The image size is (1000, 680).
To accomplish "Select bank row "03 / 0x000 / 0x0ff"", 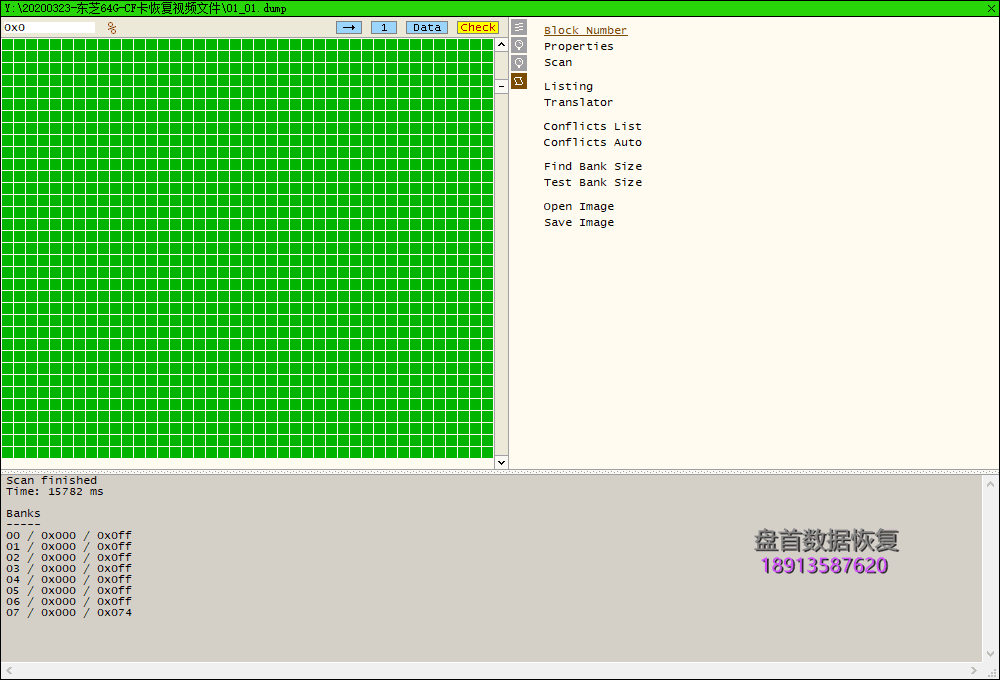I will tap(69, 568).
